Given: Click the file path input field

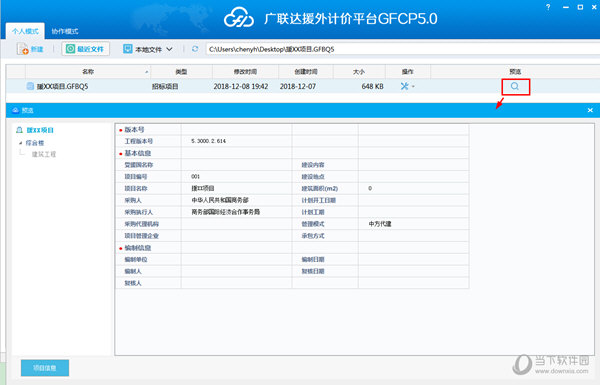Looking at the screenshot, I should [x=403, y=49].
